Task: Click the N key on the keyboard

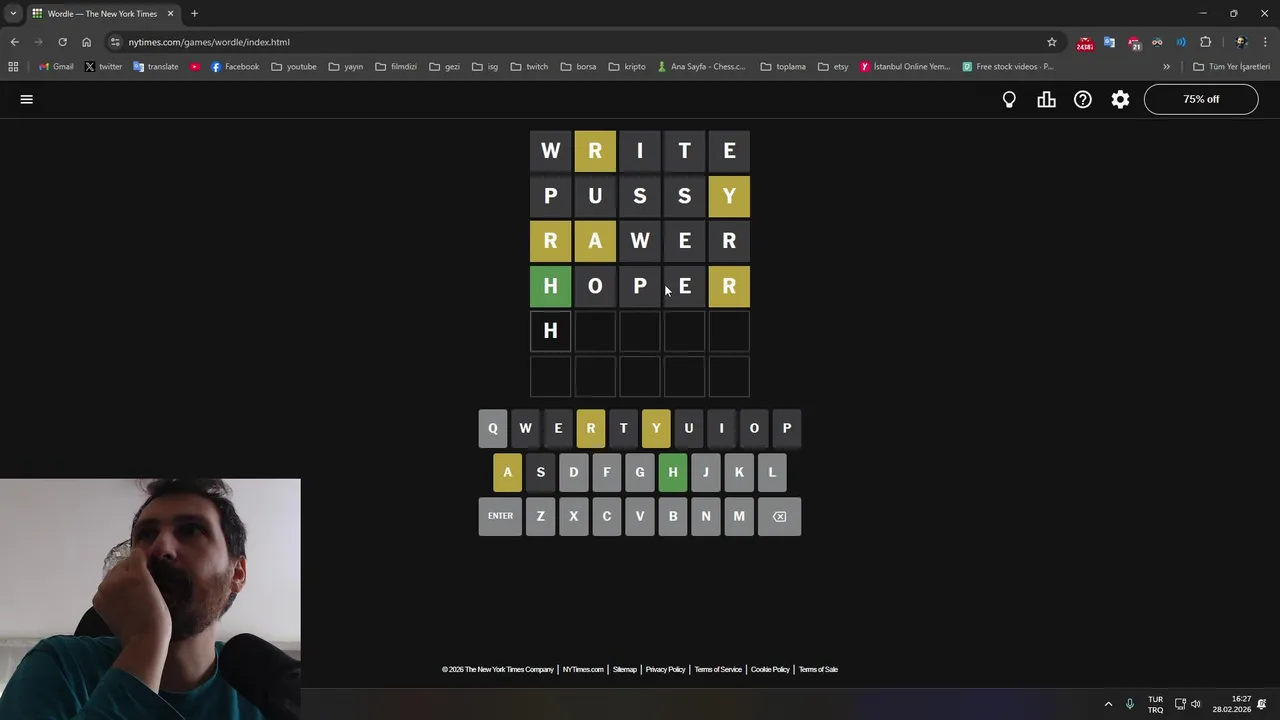Action: [x=706, y=516]
